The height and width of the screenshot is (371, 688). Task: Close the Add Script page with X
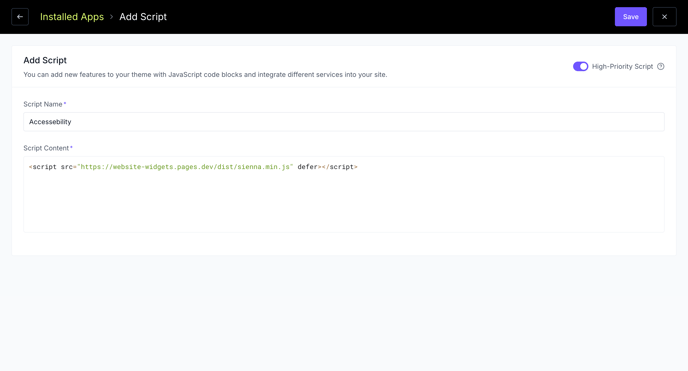pyautogui.click(x=664, y=17)
